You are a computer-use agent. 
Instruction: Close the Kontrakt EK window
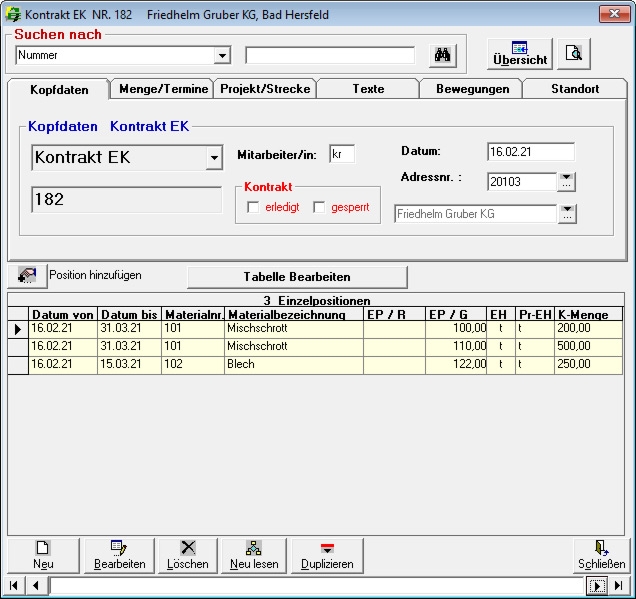click(x=614, y=14)
